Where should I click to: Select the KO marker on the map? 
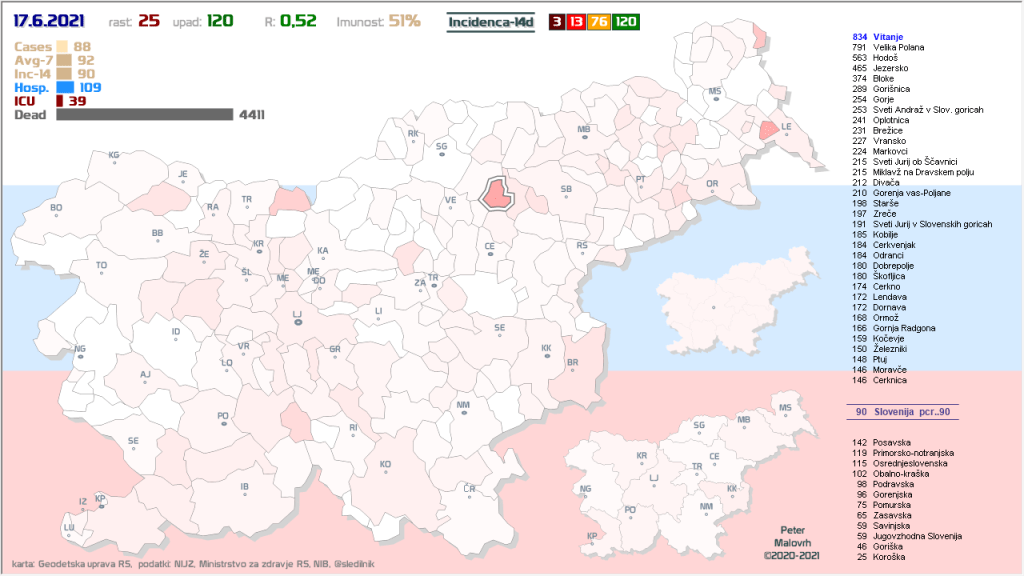point(385,469)
